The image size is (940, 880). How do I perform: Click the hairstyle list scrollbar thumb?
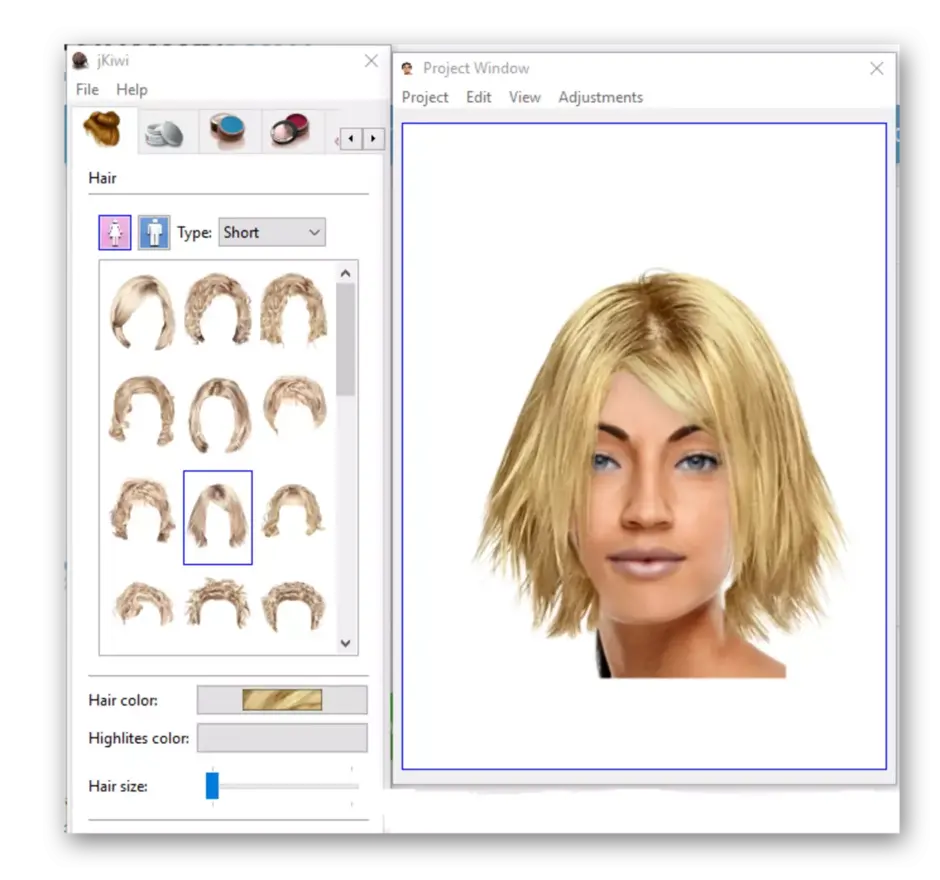click(345, 339)
